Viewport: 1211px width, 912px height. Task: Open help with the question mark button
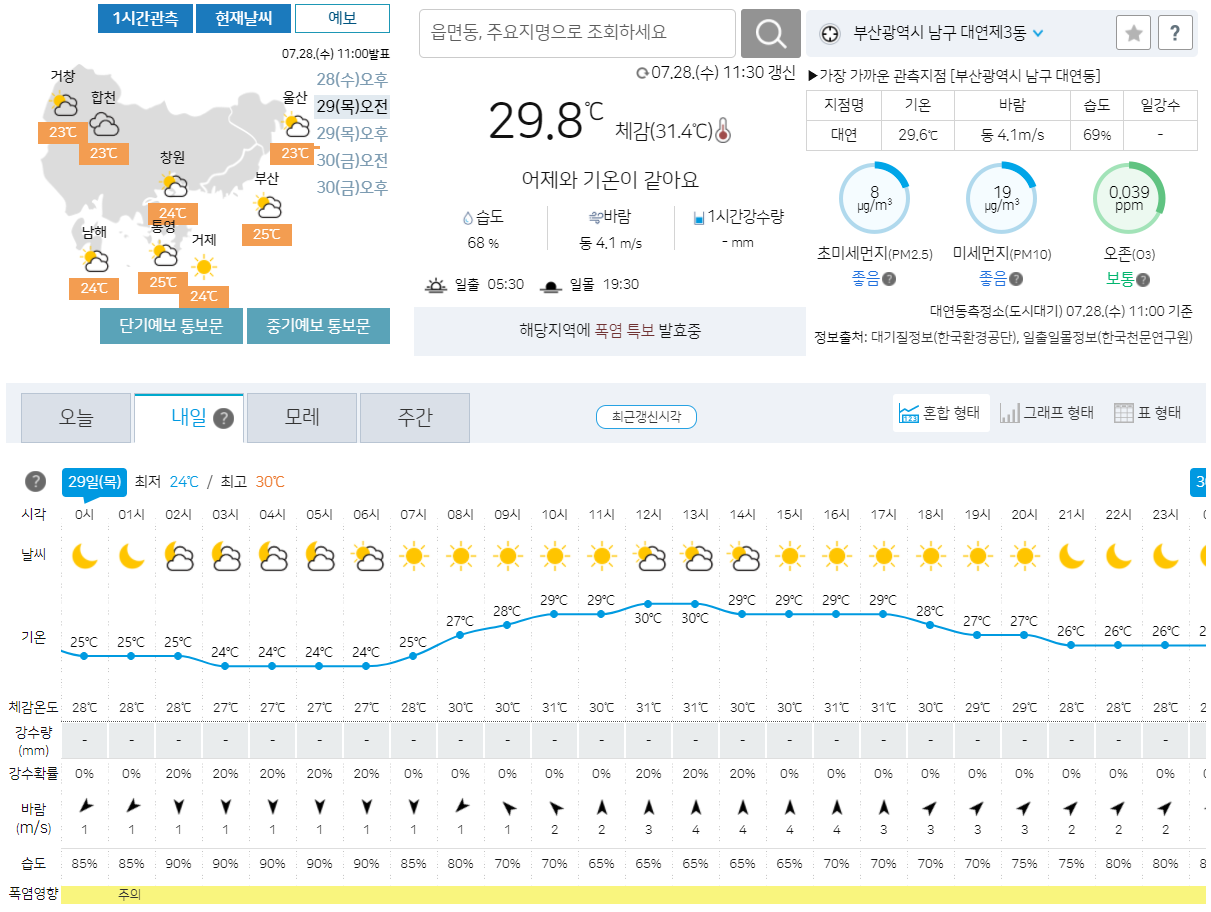tap(1175, 33)
